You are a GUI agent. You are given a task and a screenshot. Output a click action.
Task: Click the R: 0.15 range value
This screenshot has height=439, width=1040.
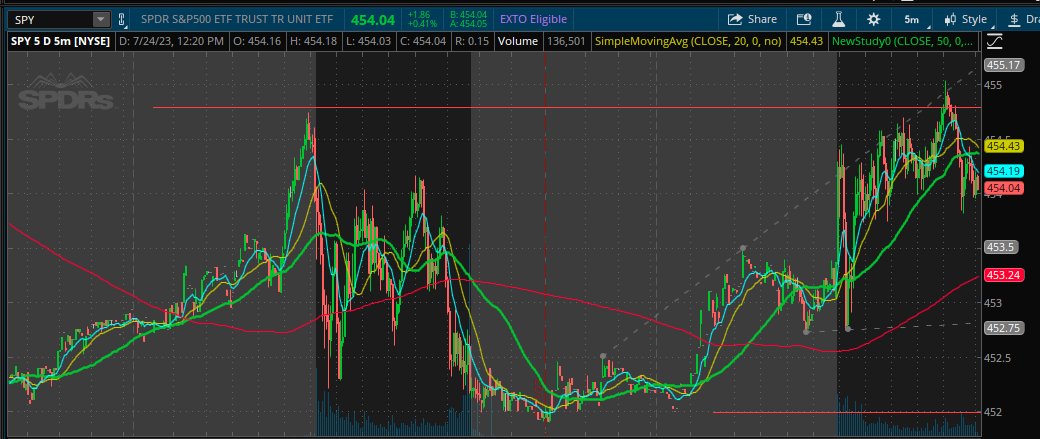(472, 41)
